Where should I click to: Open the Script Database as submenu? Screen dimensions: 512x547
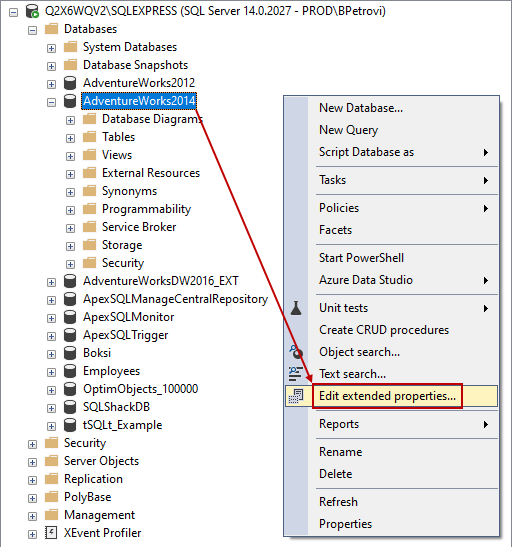tap(392, 152)
